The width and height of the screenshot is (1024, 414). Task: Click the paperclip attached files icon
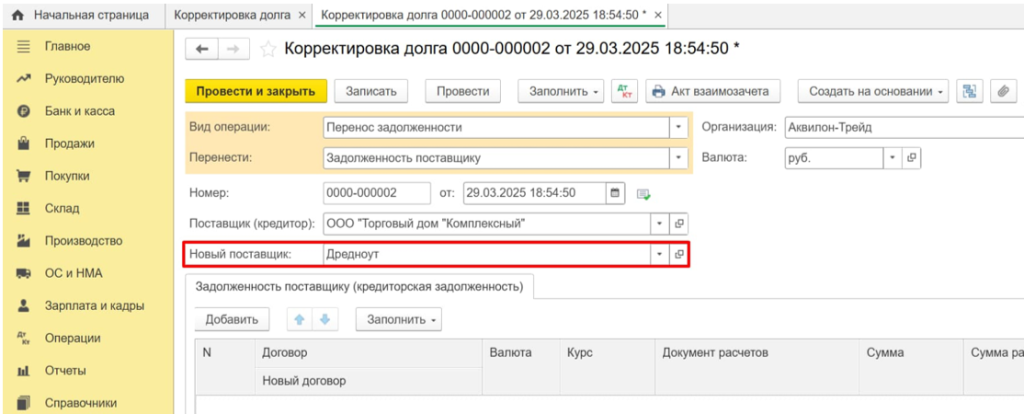[1000, 91]
